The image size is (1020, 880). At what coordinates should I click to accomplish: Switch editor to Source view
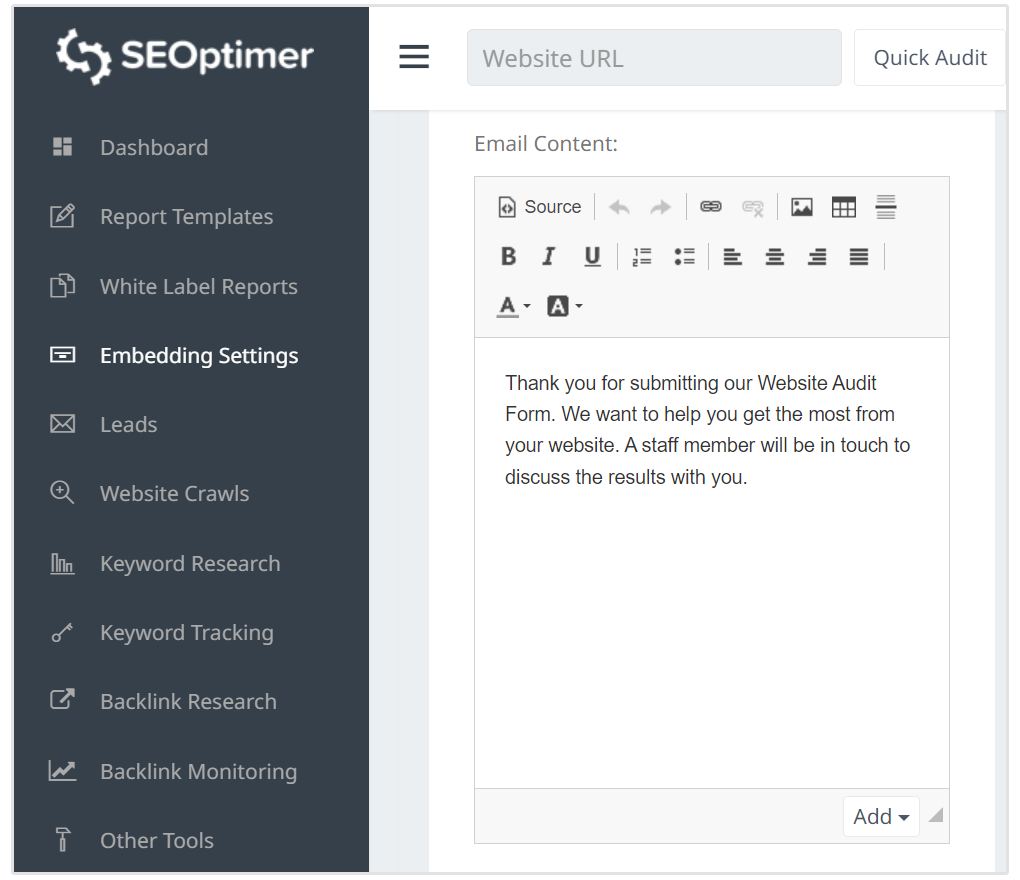540,207
